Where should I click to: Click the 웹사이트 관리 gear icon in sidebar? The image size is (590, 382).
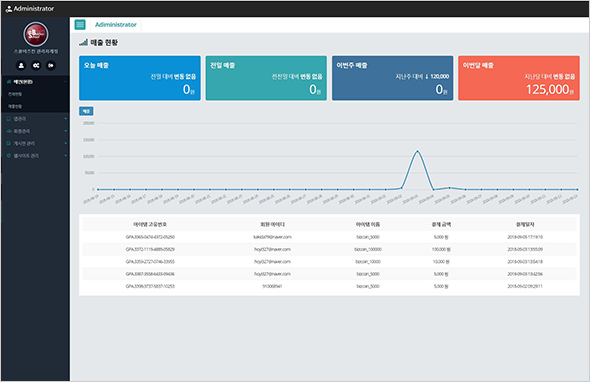click(9, 156)
